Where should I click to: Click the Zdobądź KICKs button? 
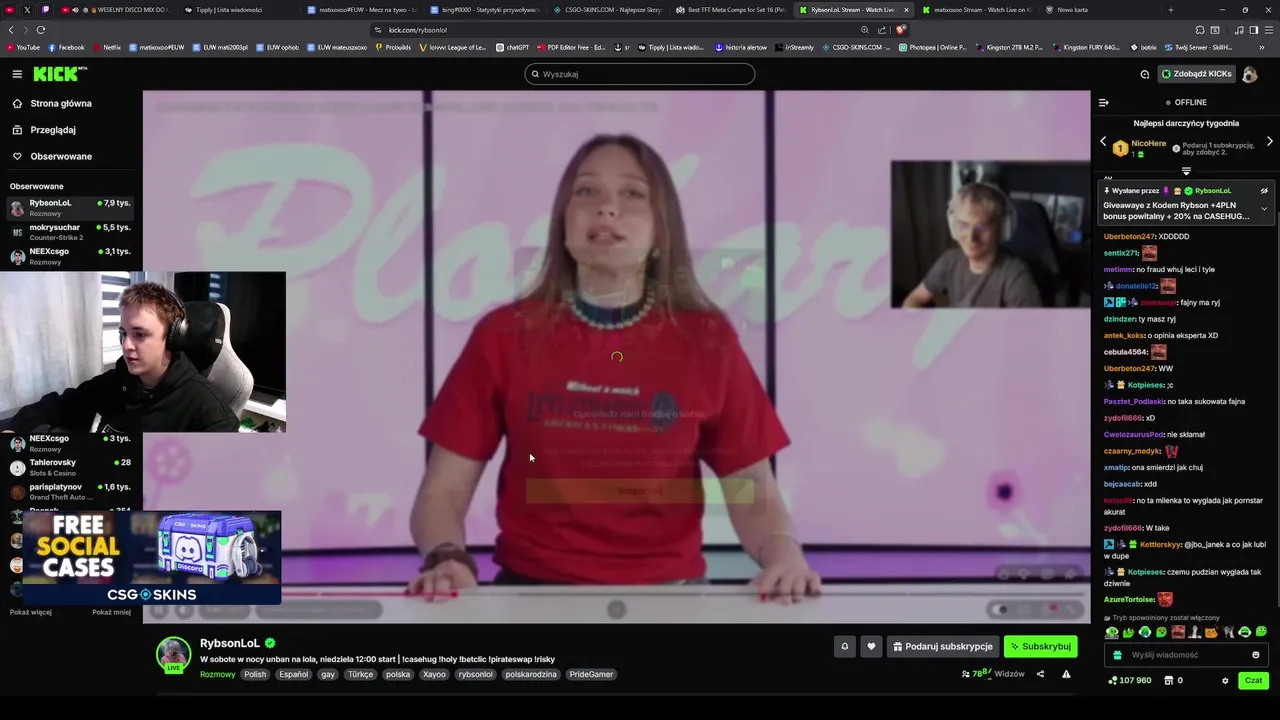tap(1195, 74)
